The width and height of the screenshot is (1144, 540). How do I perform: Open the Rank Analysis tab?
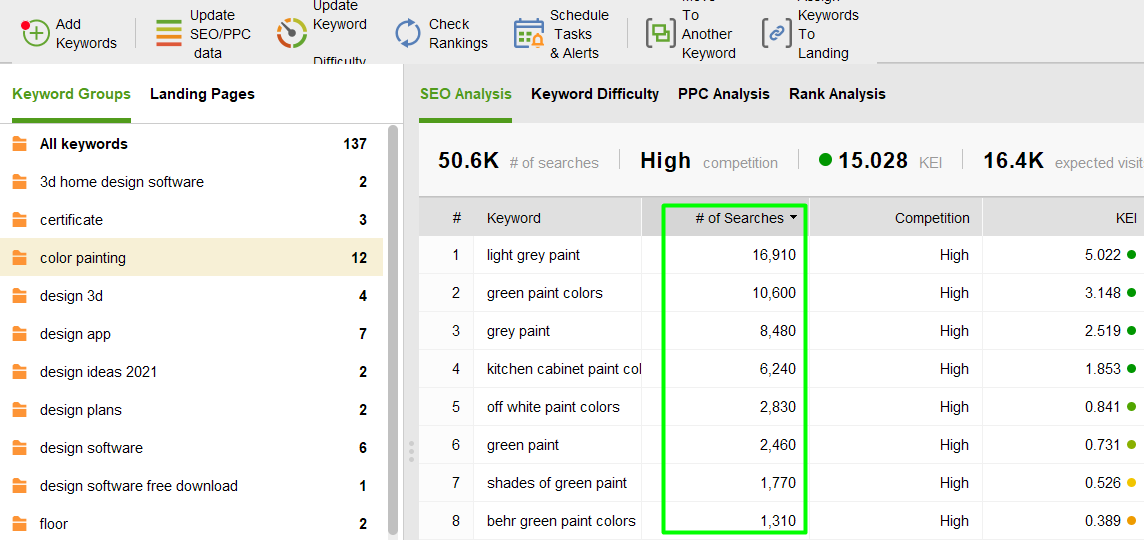coord(837,94)
